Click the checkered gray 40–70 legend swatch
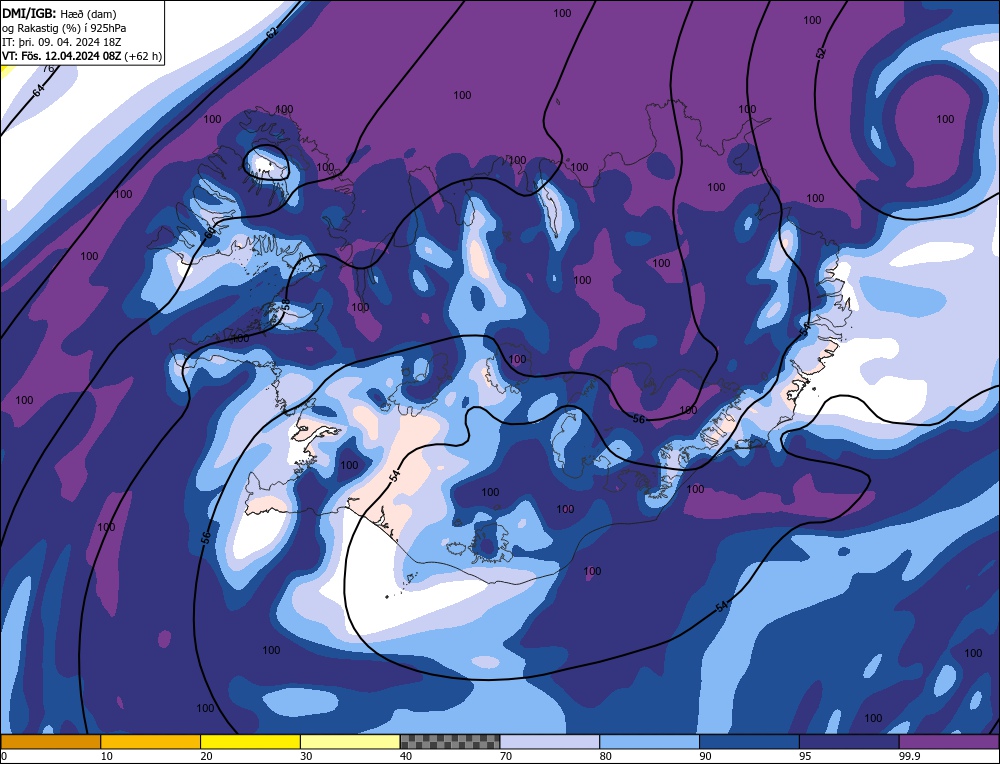 [x=450, y=741]
